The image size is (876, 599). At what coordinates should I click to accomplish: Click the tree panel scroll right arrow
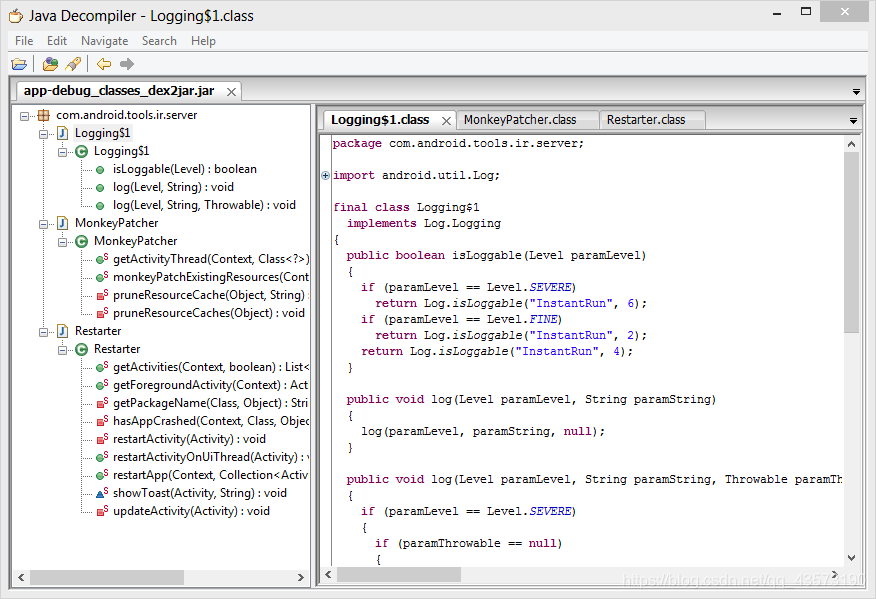301,577
